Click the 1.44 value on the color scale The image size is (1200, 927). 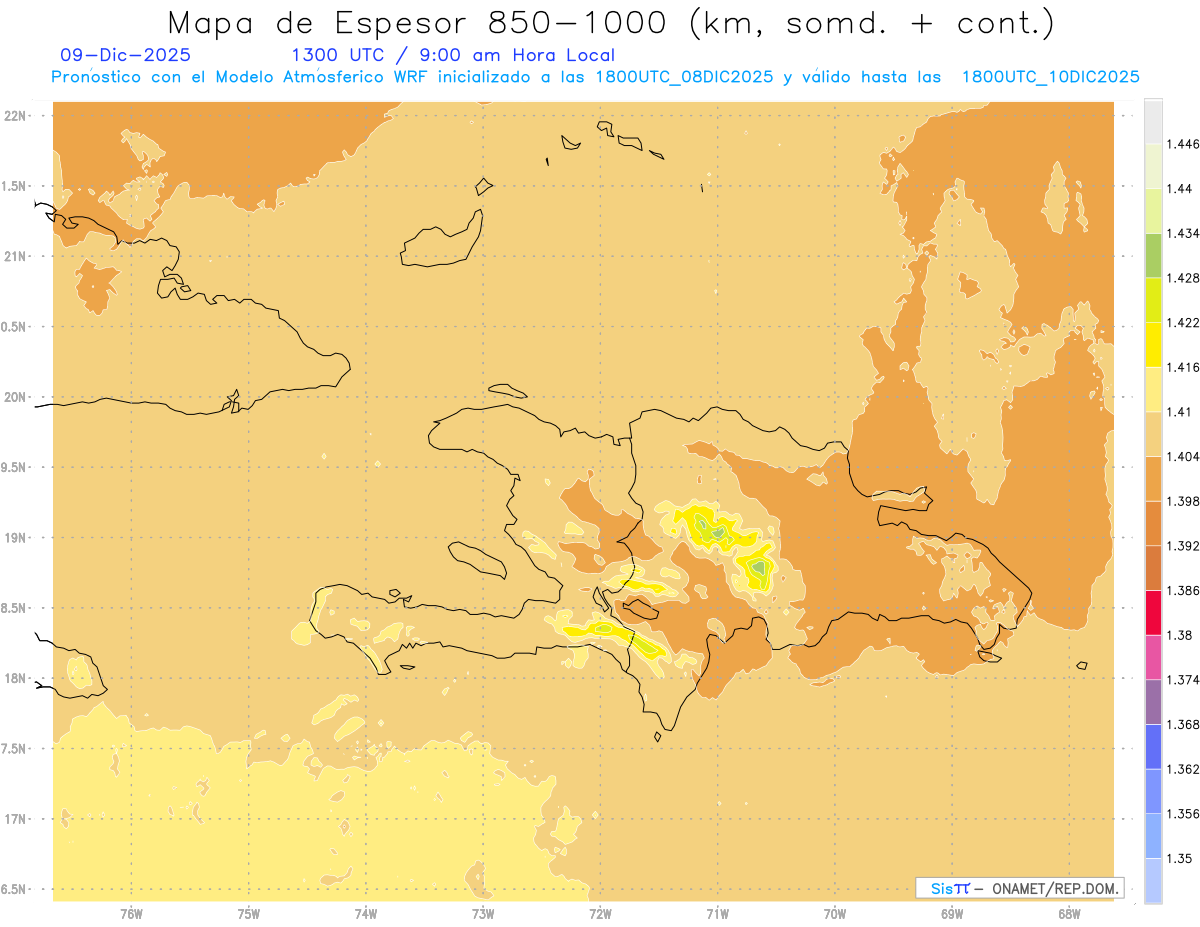point(1178,188)
